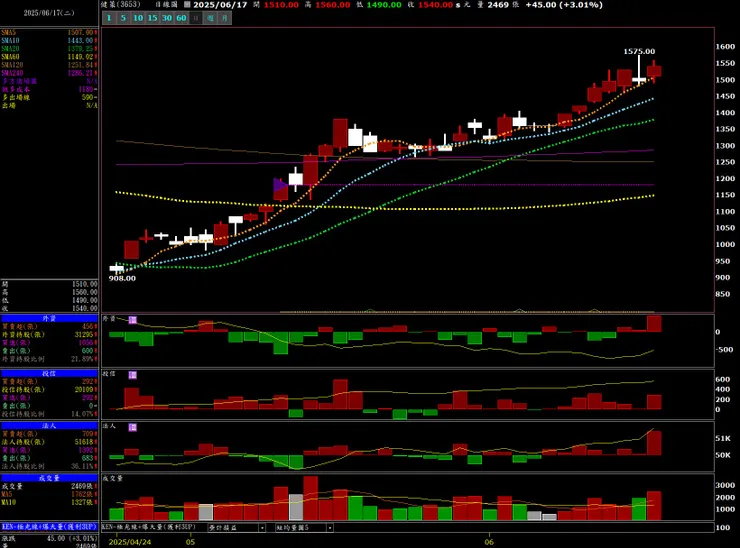This screenshot has height=548, width=740.
Task: Click the 908.00 low price label
Action: [122, 278]
